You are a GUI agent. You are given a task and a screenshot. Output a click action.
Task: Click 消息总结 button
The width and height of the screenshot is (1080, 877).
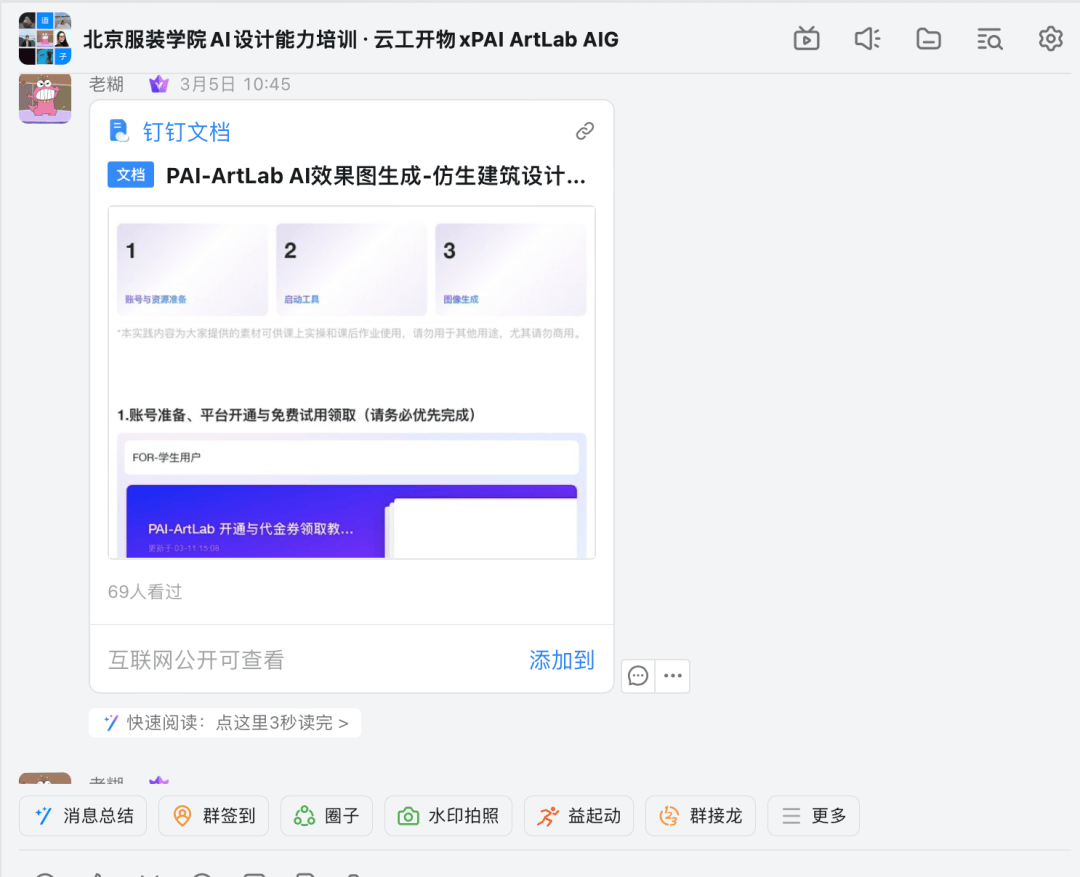[84, 816]
